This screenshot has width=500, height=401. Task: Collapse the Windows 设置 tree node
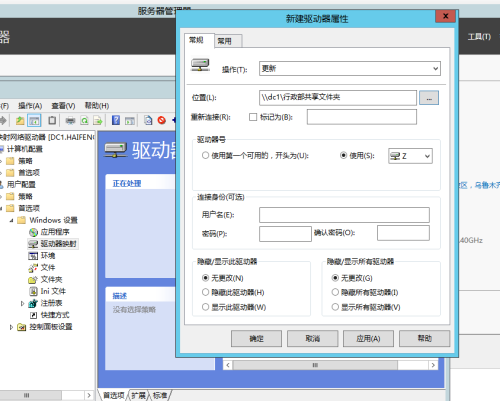tap(12, 220)
